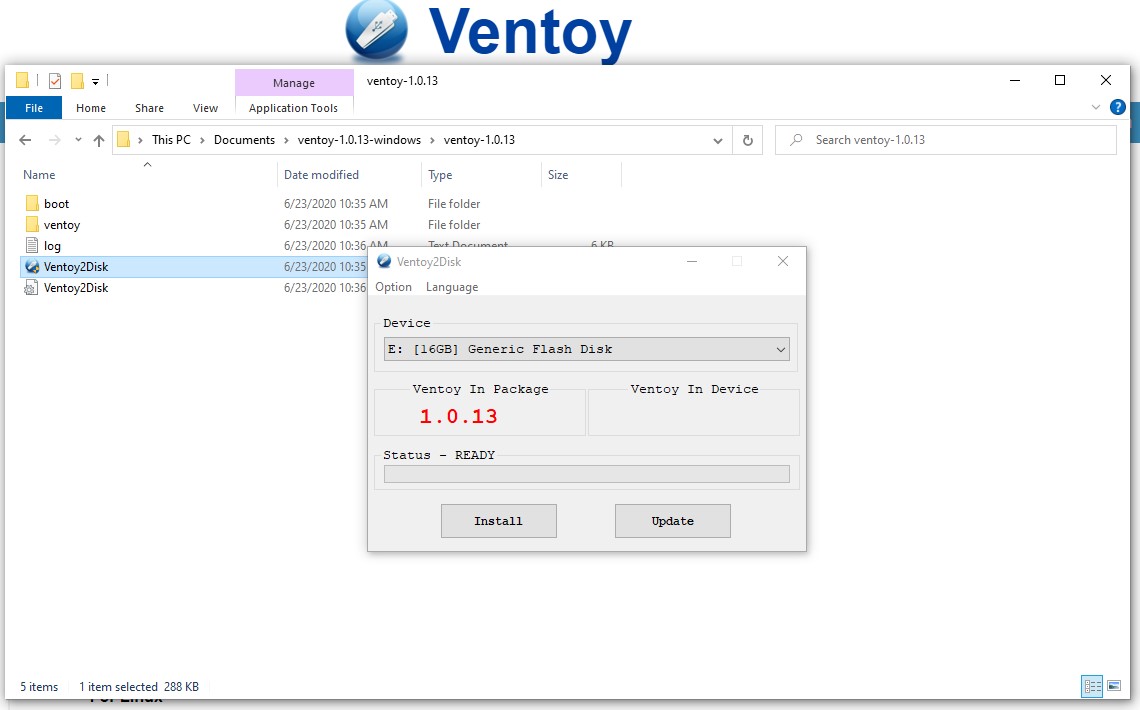Click the boot folder's date modified

click(336, 203)
